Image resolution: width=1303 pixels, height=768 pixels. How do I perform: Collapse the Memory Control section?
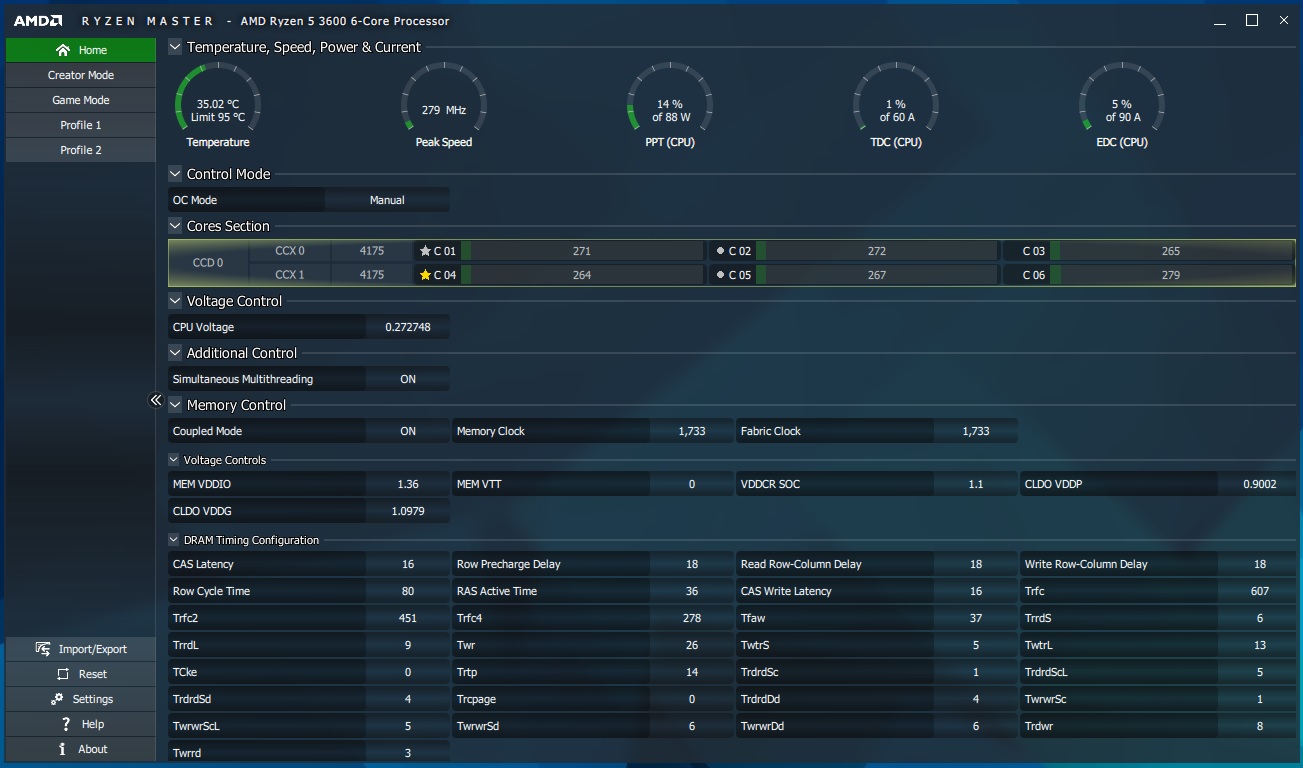(175, 405)
